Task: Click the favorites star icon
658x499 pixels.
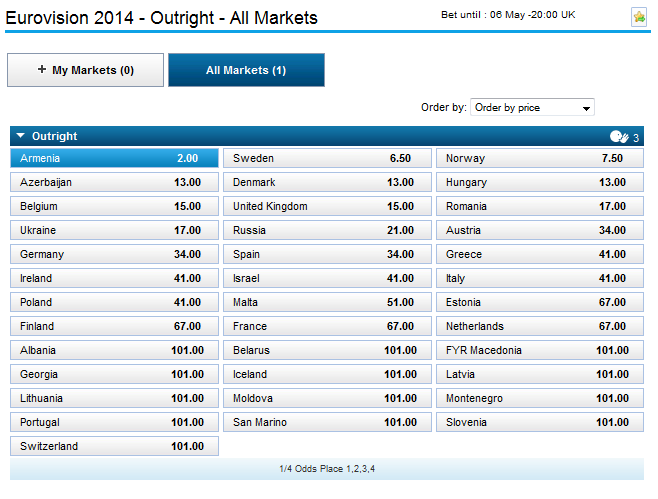Action: coord(638,17)
